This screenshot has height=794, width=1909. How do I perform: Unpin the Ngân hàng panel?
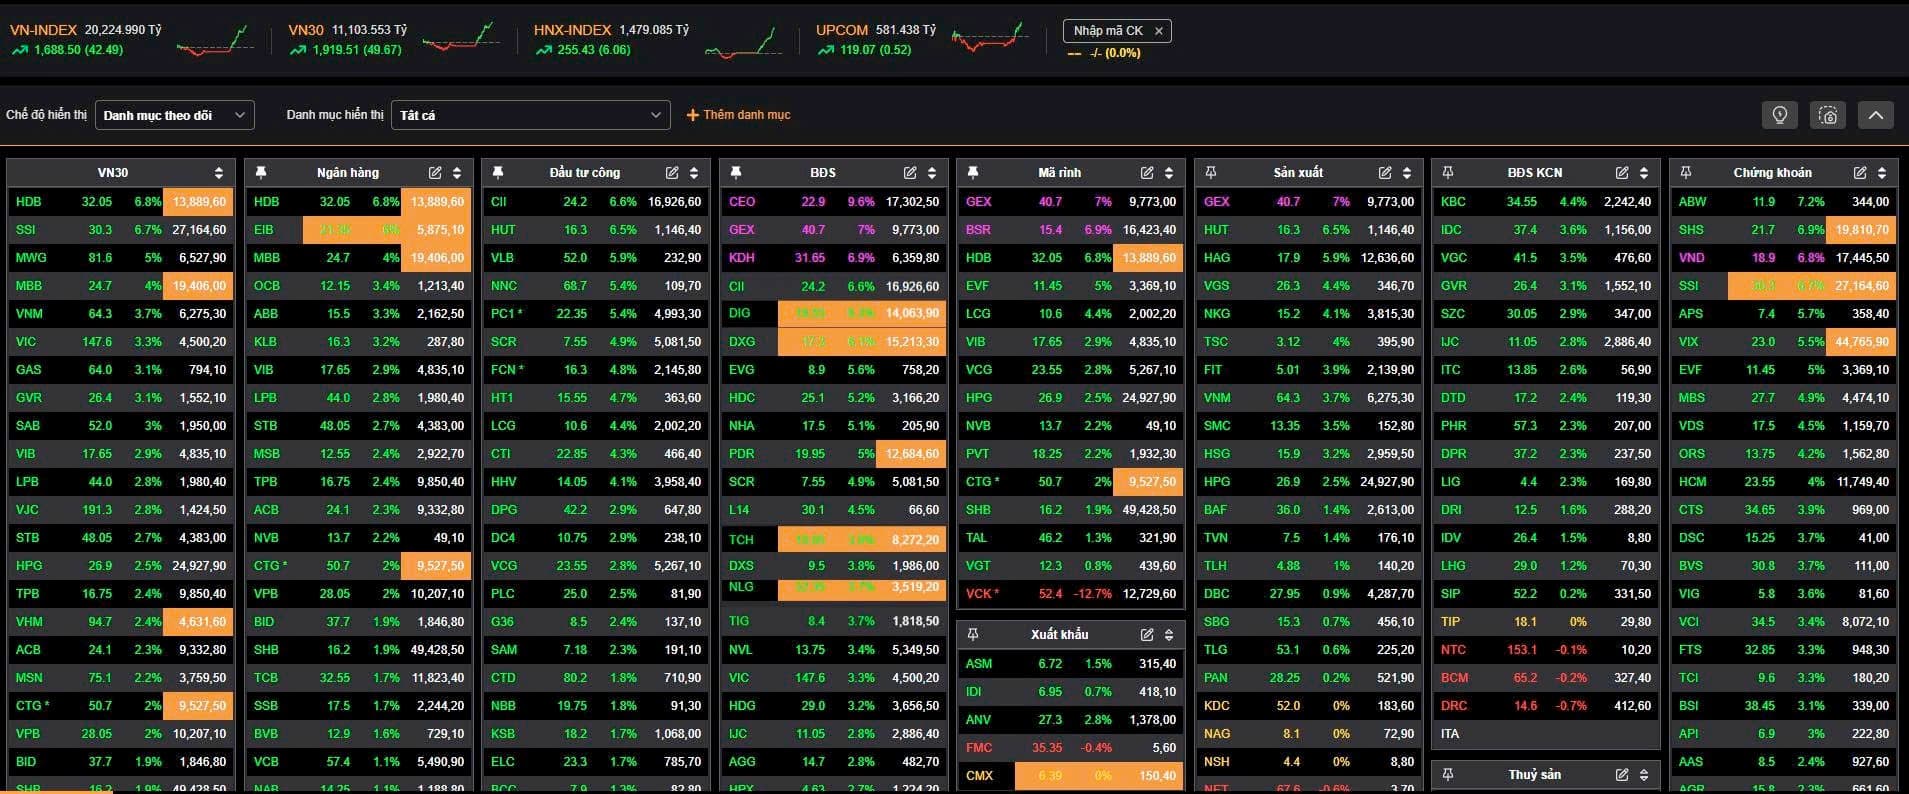tap(261, 173)
